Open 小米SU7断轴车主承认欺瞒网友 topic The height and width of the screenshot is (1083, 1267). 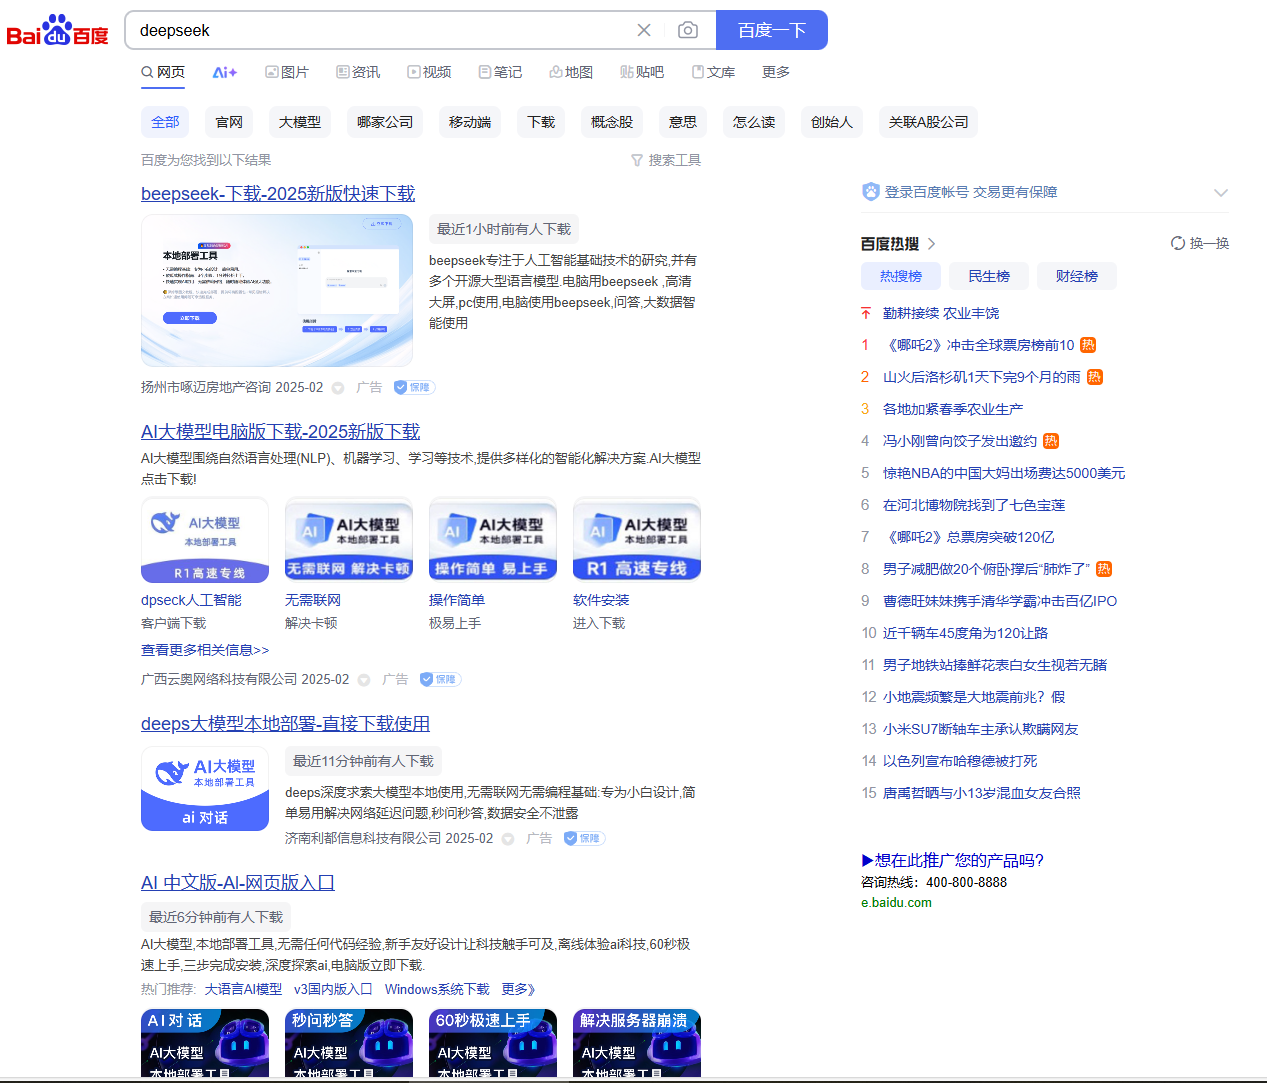pos(981,729)
